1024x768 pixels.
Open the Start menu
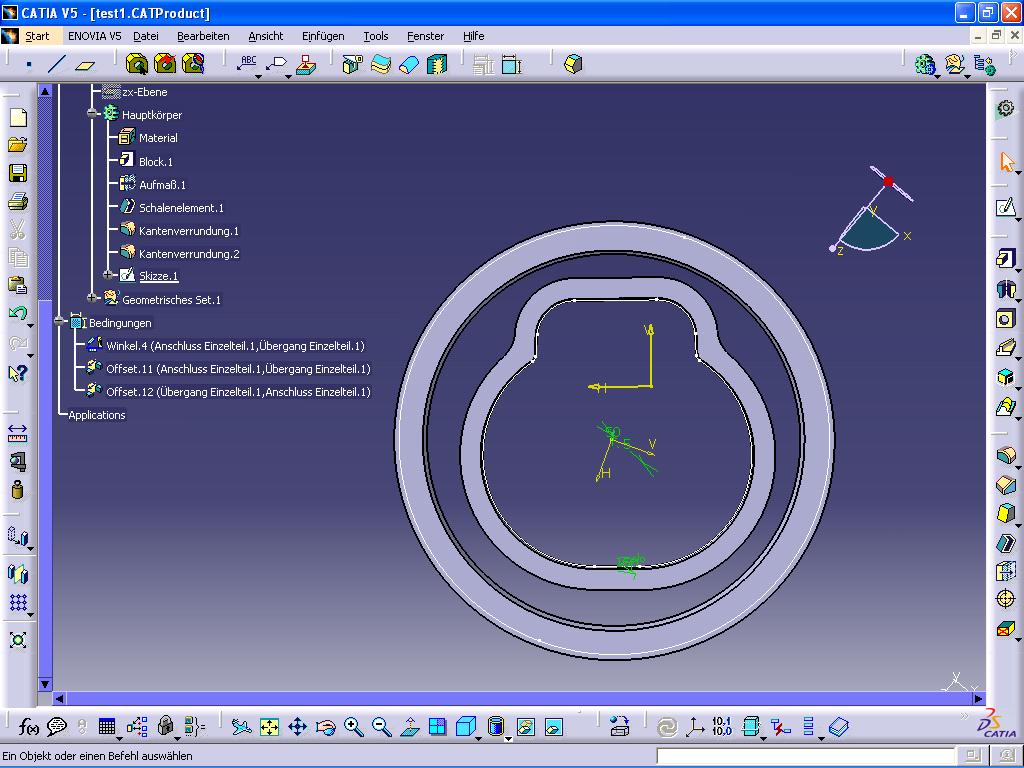point(37,37)
